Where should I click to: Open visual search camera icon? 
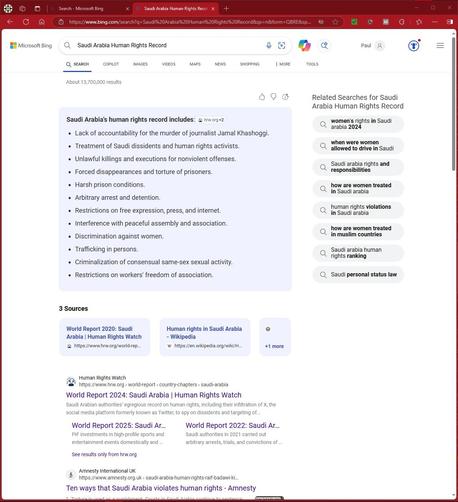282,45
